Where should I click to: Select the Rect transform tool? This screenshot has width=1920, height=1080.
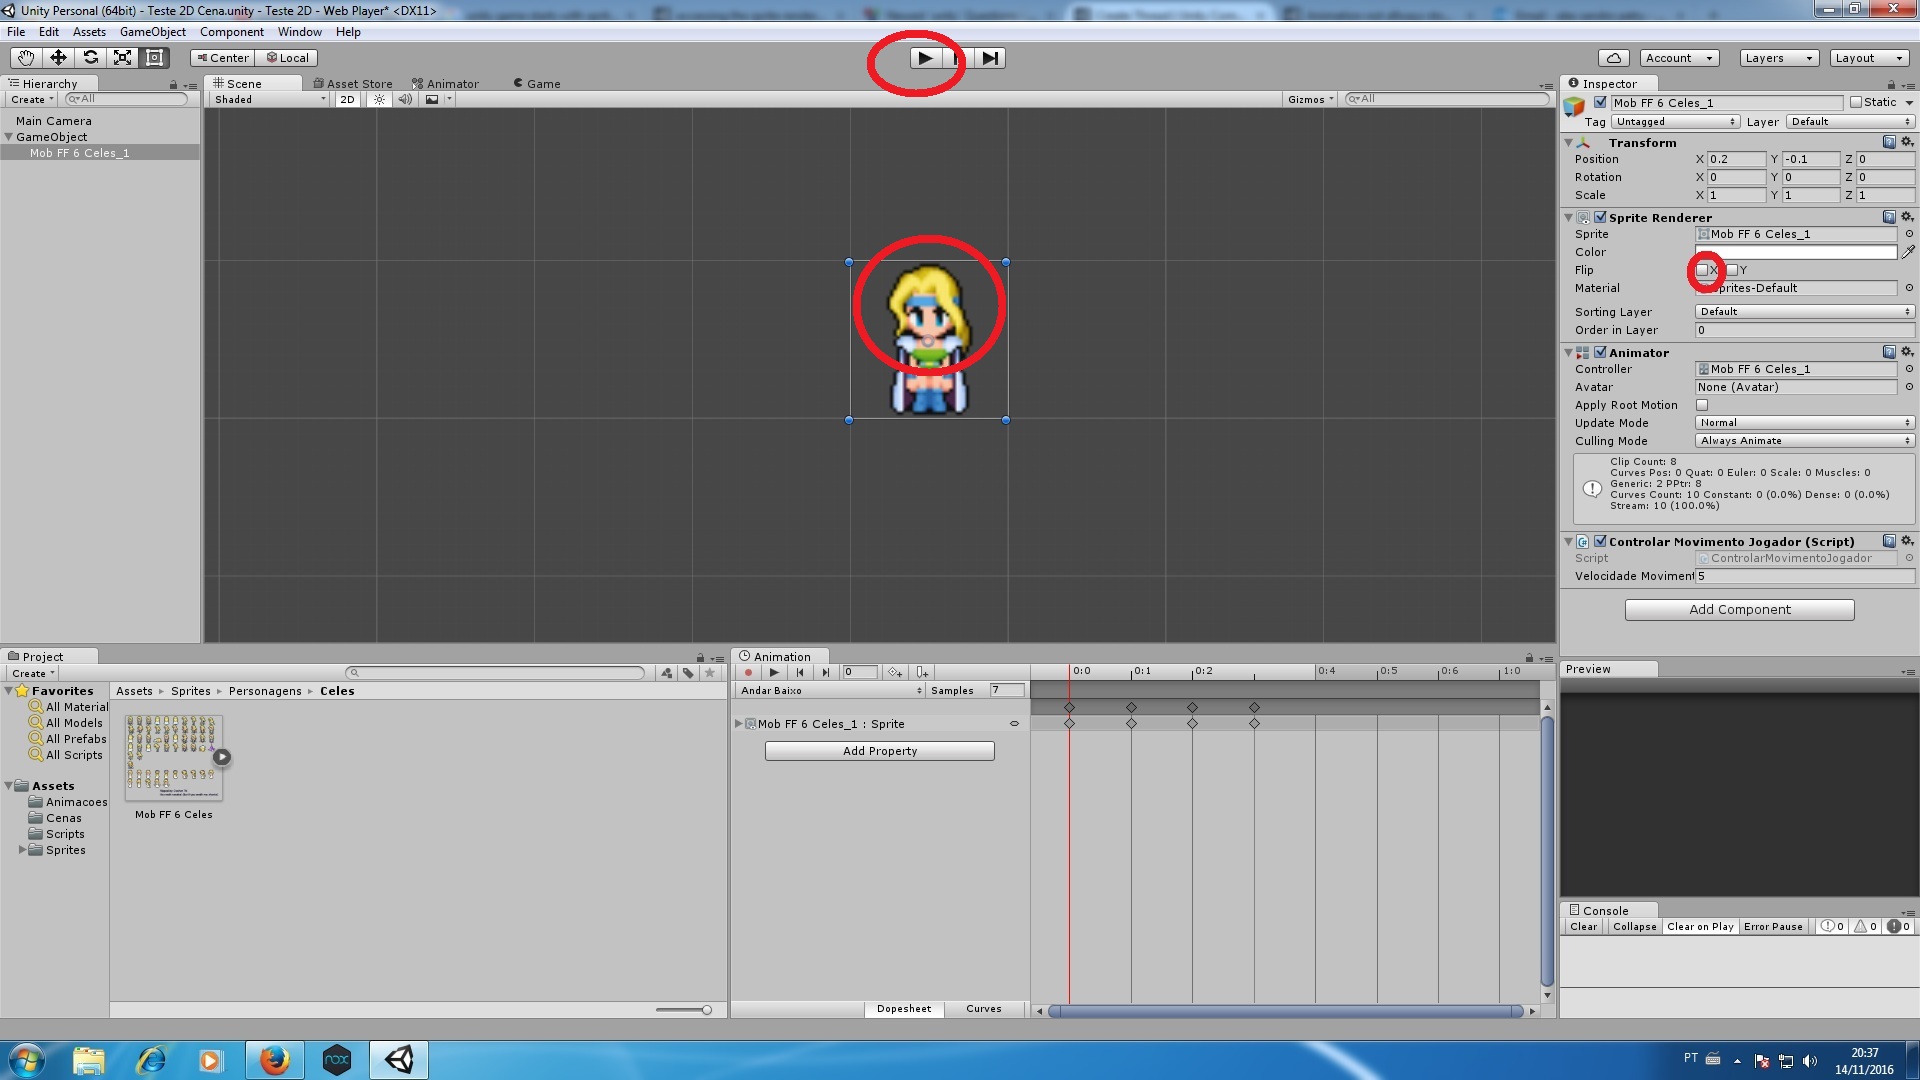click(153, 58)
